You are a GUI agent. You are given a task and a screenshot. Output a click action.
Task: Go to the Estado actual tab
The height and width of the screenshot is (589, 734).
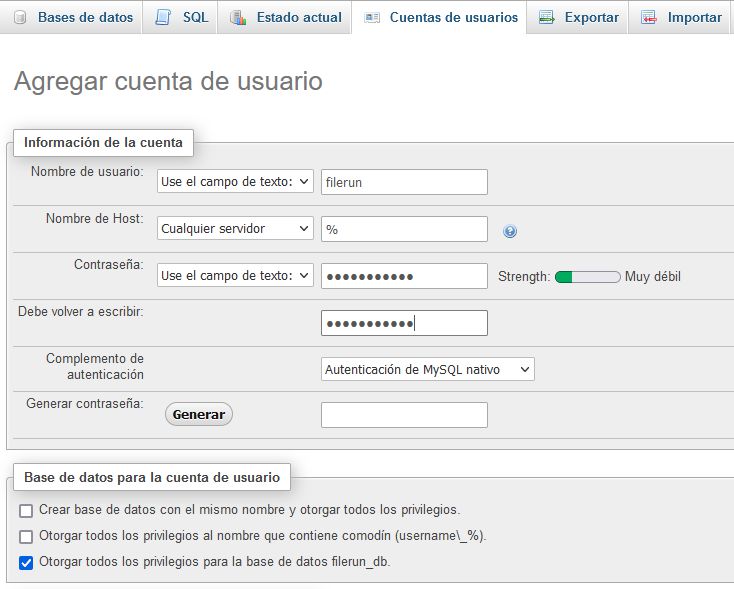(x=298, y=18)
